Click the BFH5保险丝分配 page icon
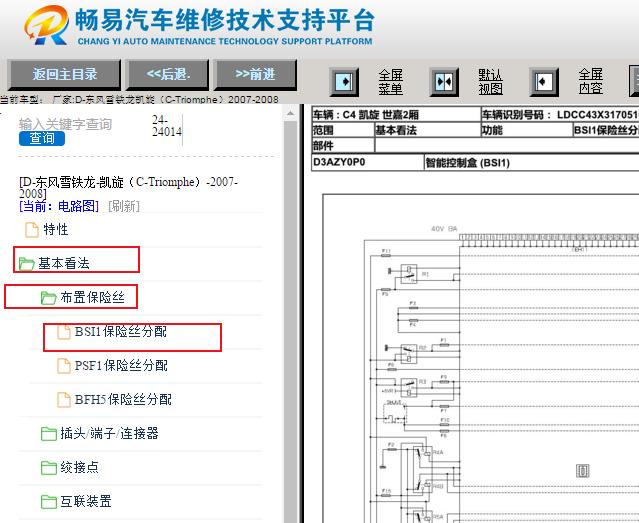This screenshot has height=523, width=639. tap(64, 400)
